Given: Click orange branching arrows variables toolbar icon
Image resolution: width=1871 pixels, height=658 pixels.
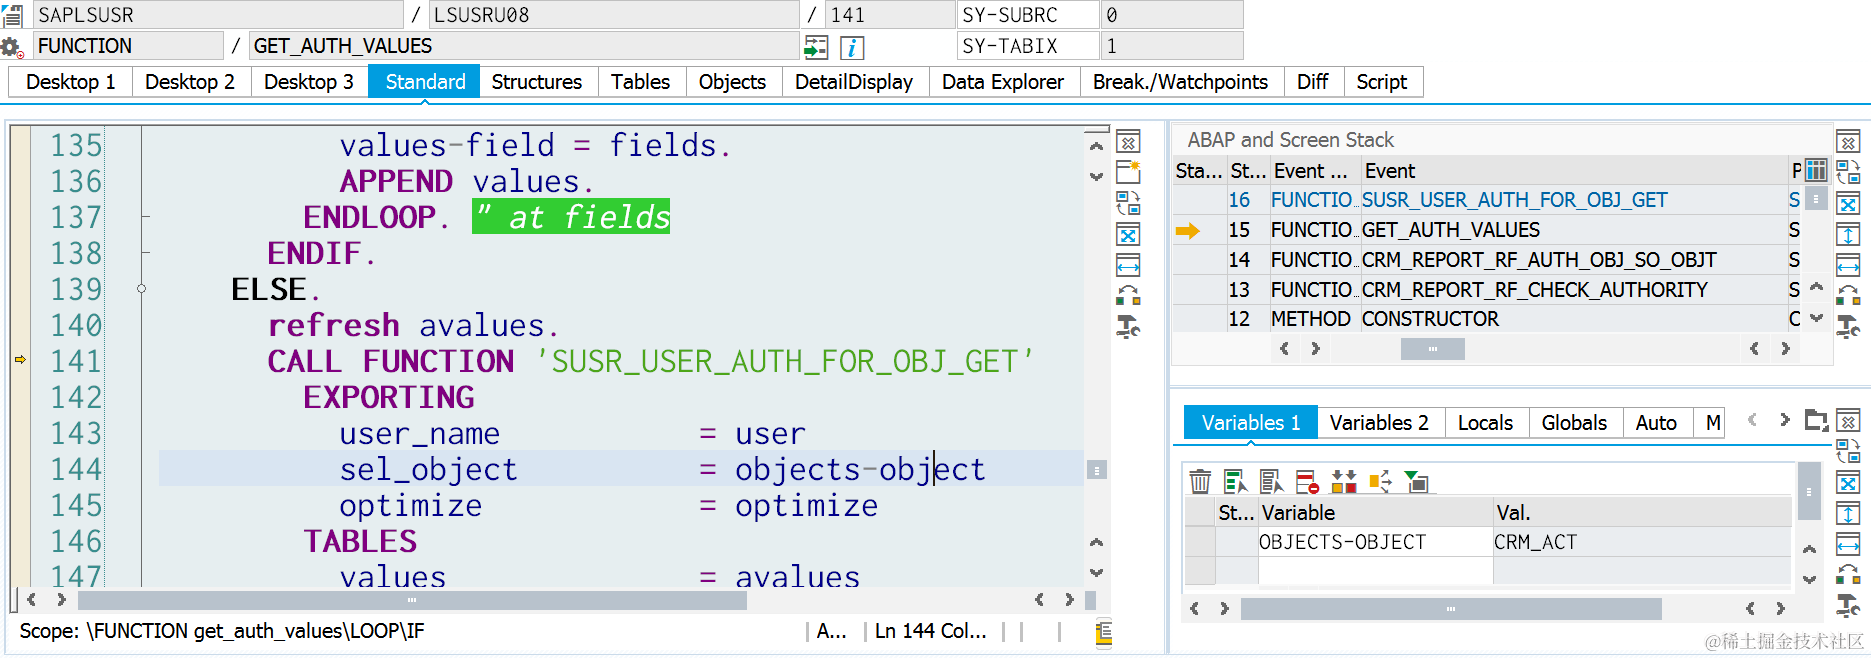Looking at the screenshot, I should [x=1380, y=482].
